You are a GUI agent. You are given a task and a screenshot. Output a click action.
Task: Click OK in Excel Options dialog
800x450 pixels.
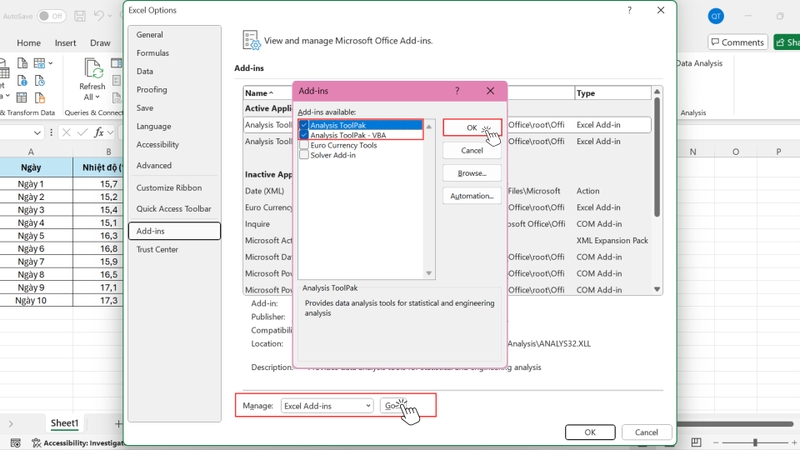[590, 432]
